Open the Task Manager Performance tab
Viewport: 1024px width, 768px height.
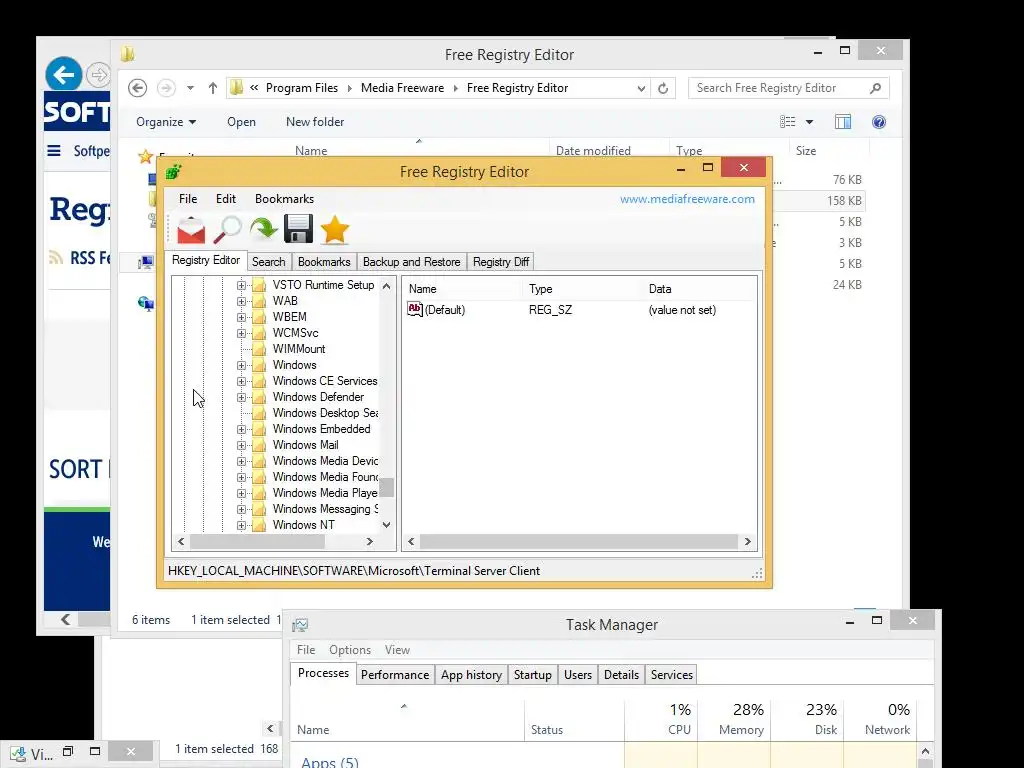[395, 675]
